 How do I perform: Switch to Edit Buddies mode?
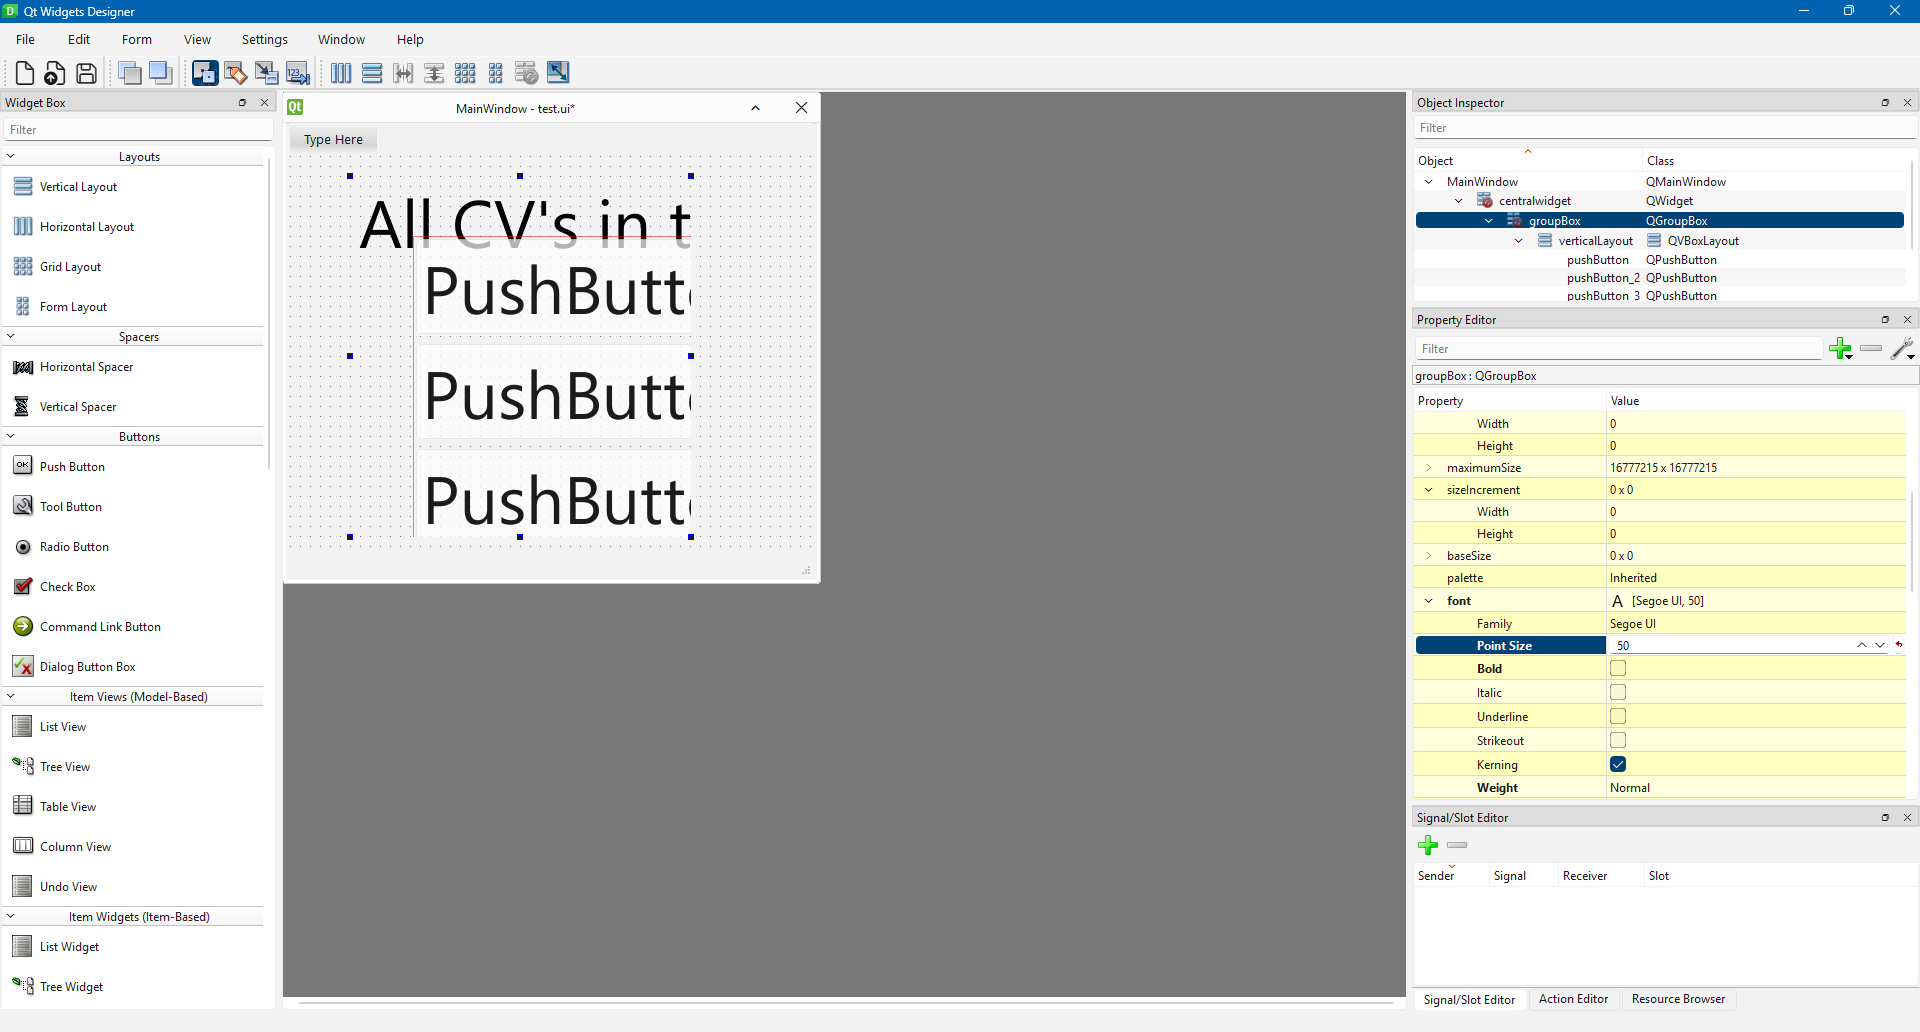(x=266, y=72)
